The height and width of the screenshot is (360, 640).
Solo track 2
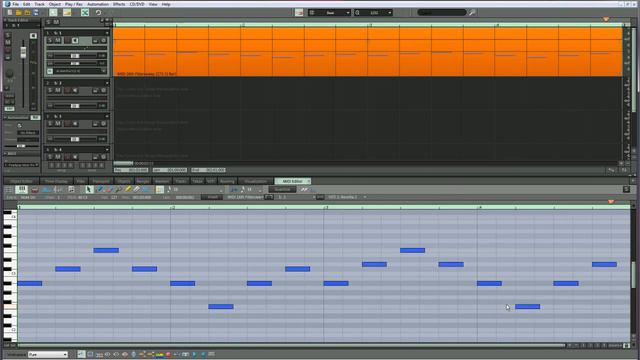(50, 90)
